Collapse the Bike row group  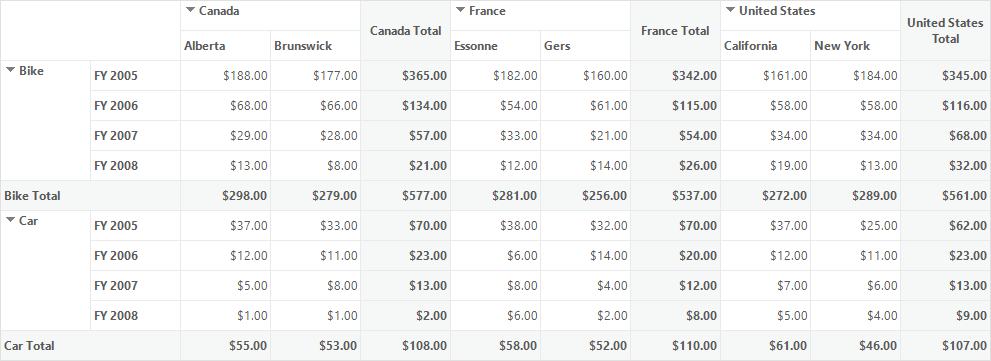click(x=10, y=70)
